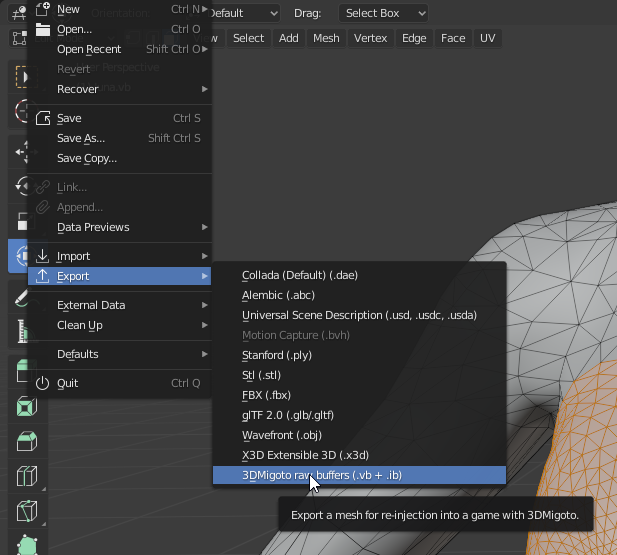
Task: Select the Annotate pencil tool
Action: (22, 297)
